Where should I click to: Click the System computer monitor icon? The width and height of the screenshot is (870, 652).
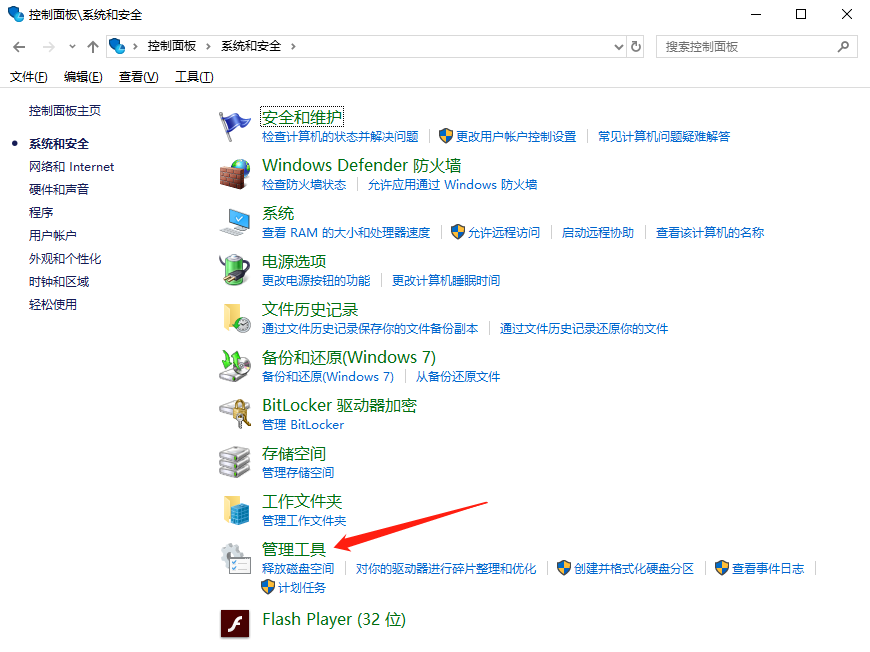(x=235, y=222)
